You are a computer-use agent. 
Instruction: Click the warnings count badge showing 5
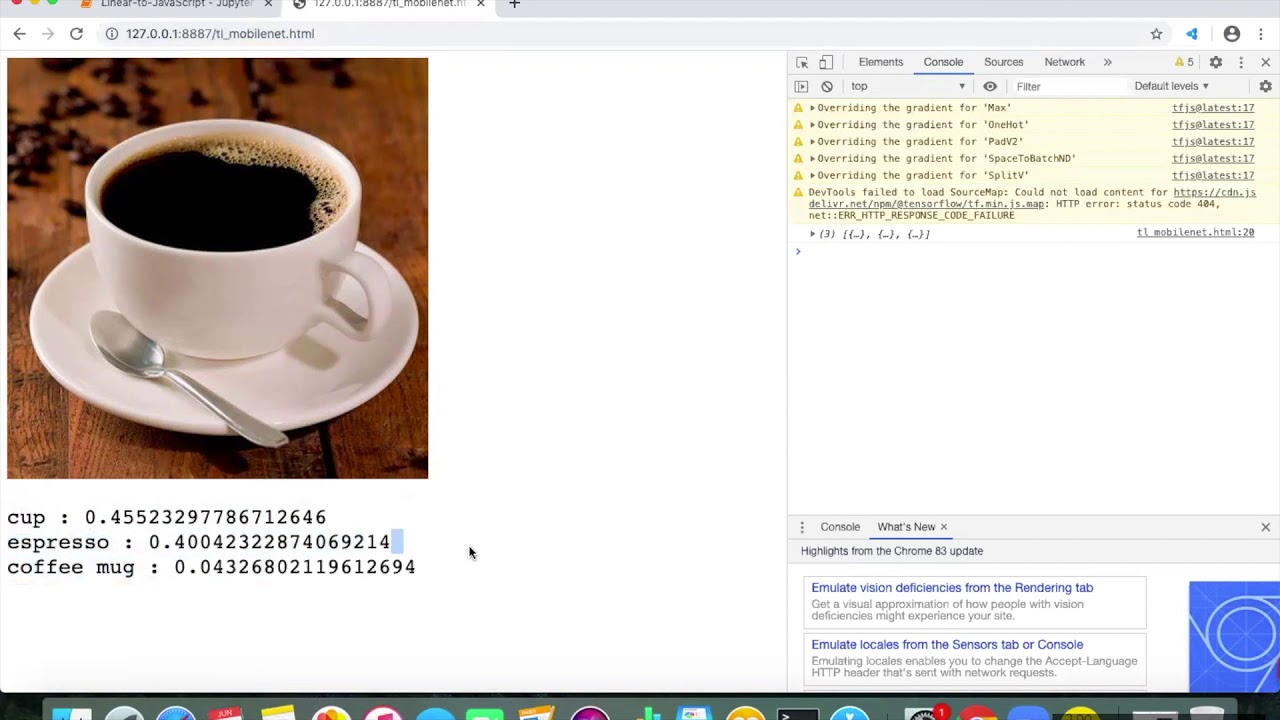pos(1184,62)
